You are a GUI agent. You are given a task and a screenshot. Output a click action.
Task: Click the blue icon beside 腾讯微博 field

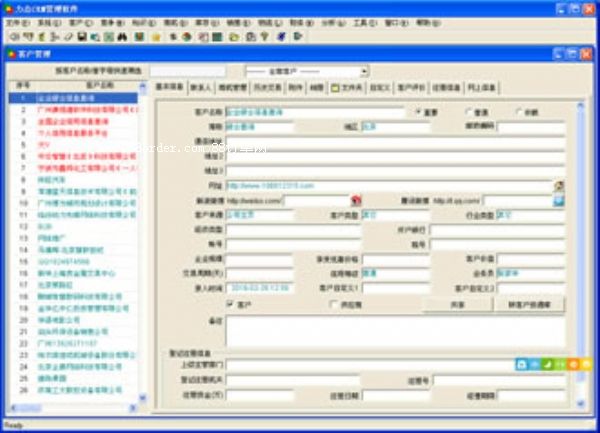point(558,200)
